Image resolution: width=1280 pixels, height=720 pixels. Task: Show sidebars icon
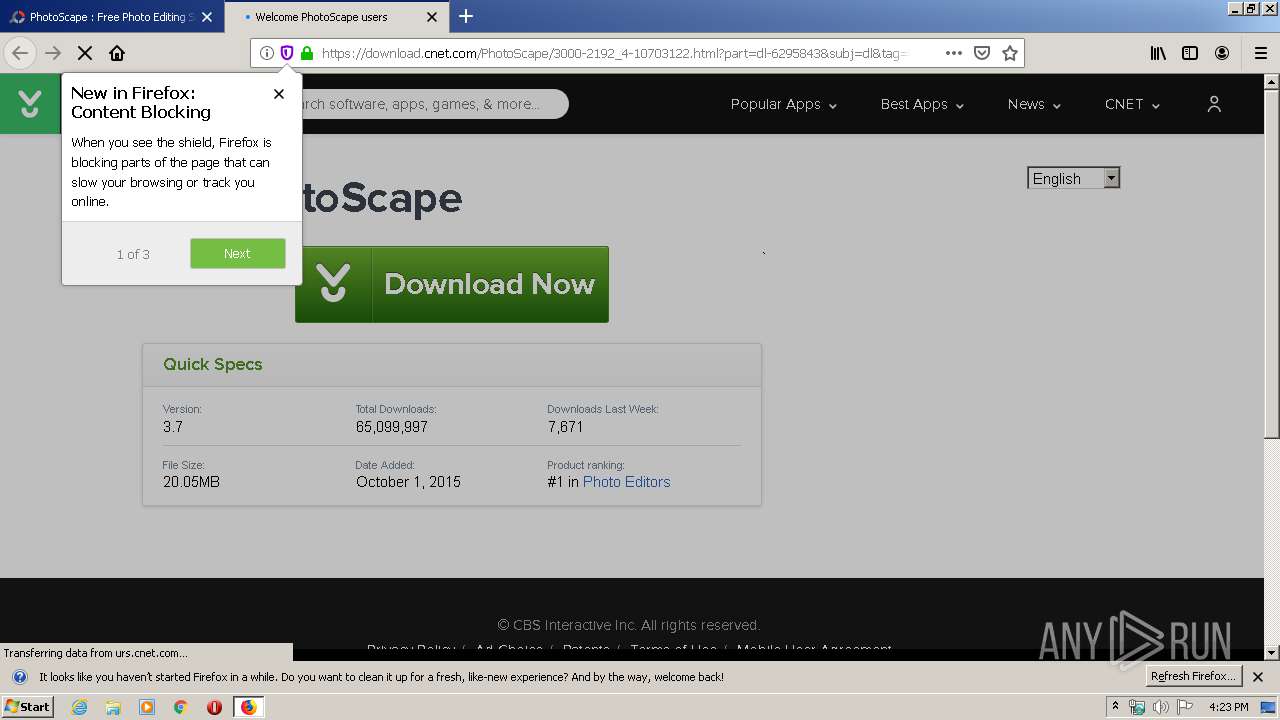1190,53
